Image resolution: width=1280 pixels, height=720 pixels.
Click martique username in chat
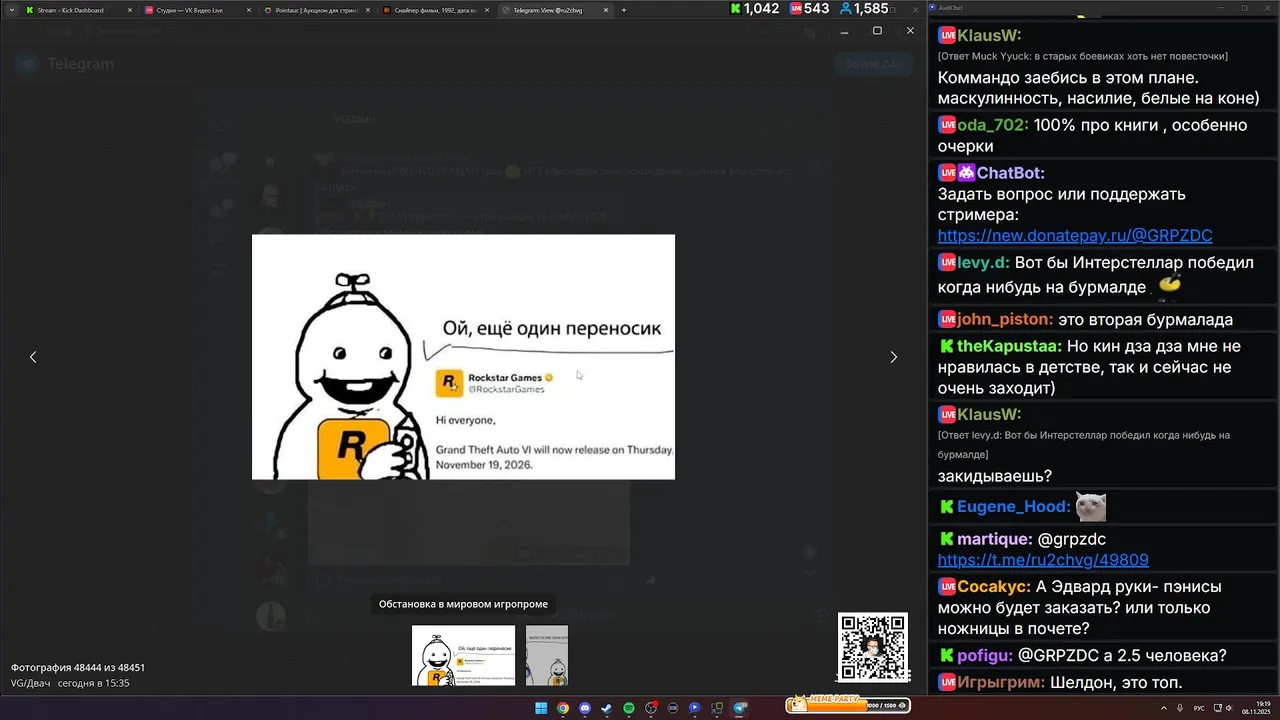(x=995, y=539)
